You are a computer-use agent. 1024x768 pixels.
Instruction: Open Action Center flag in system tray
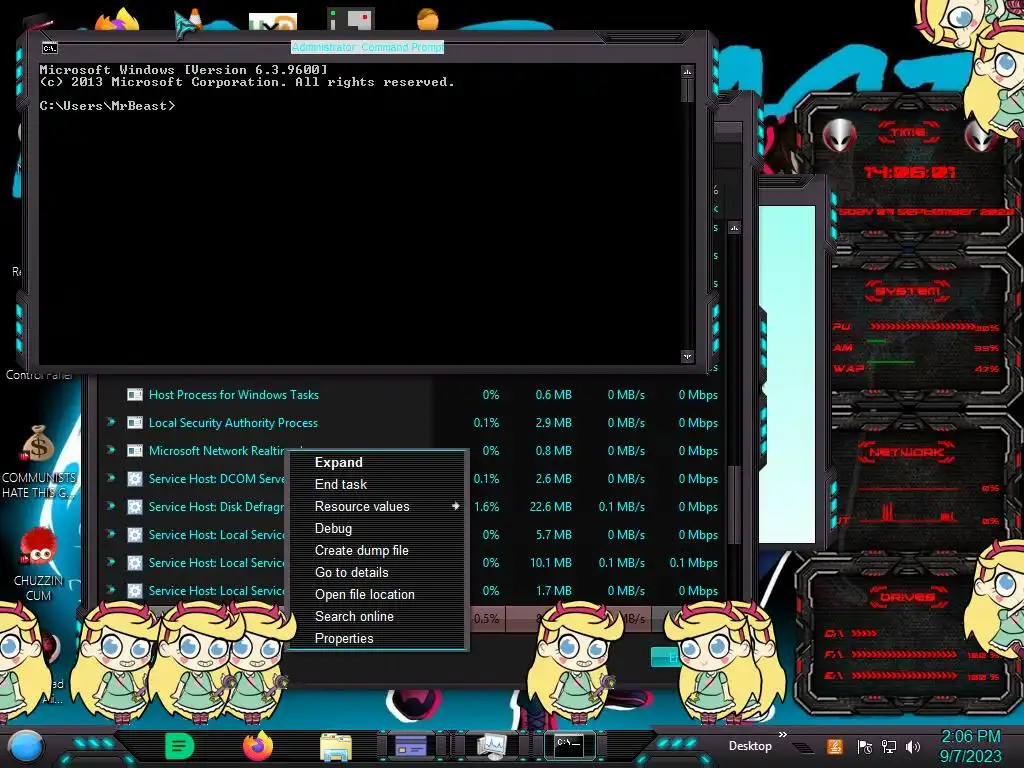(x=865, y=746)
